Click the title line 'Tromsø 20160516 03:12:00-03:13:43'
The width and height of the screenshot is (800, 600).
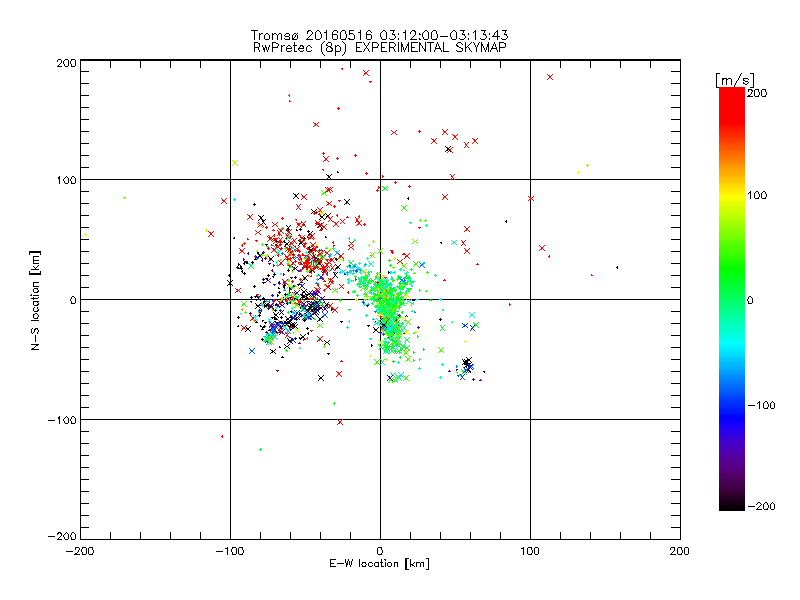pos(379,35)
